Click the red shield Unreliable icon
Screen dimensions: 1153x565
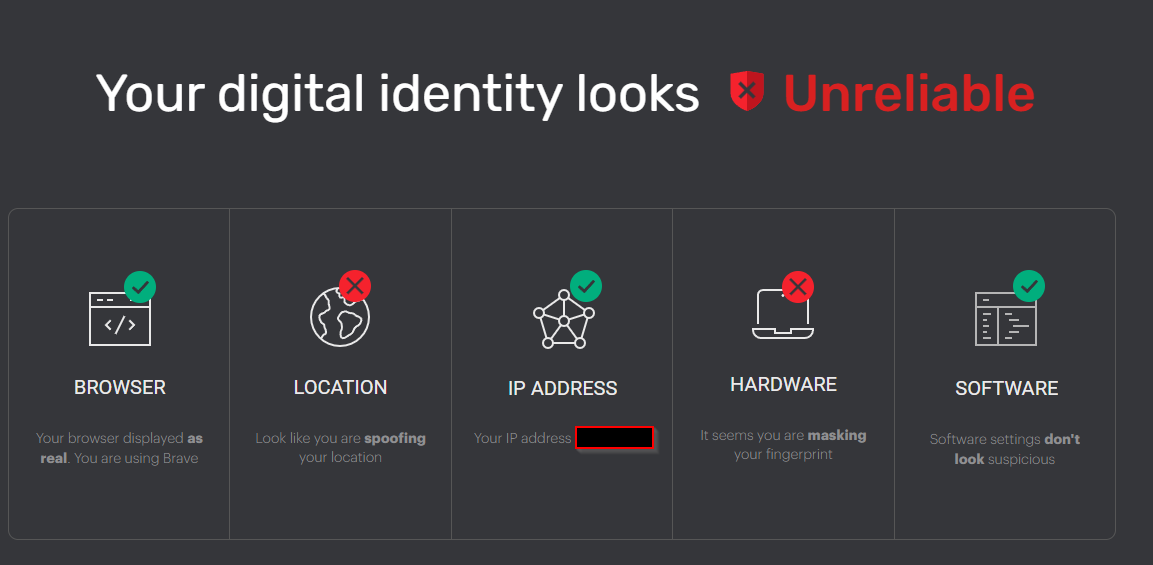[747, 91]
